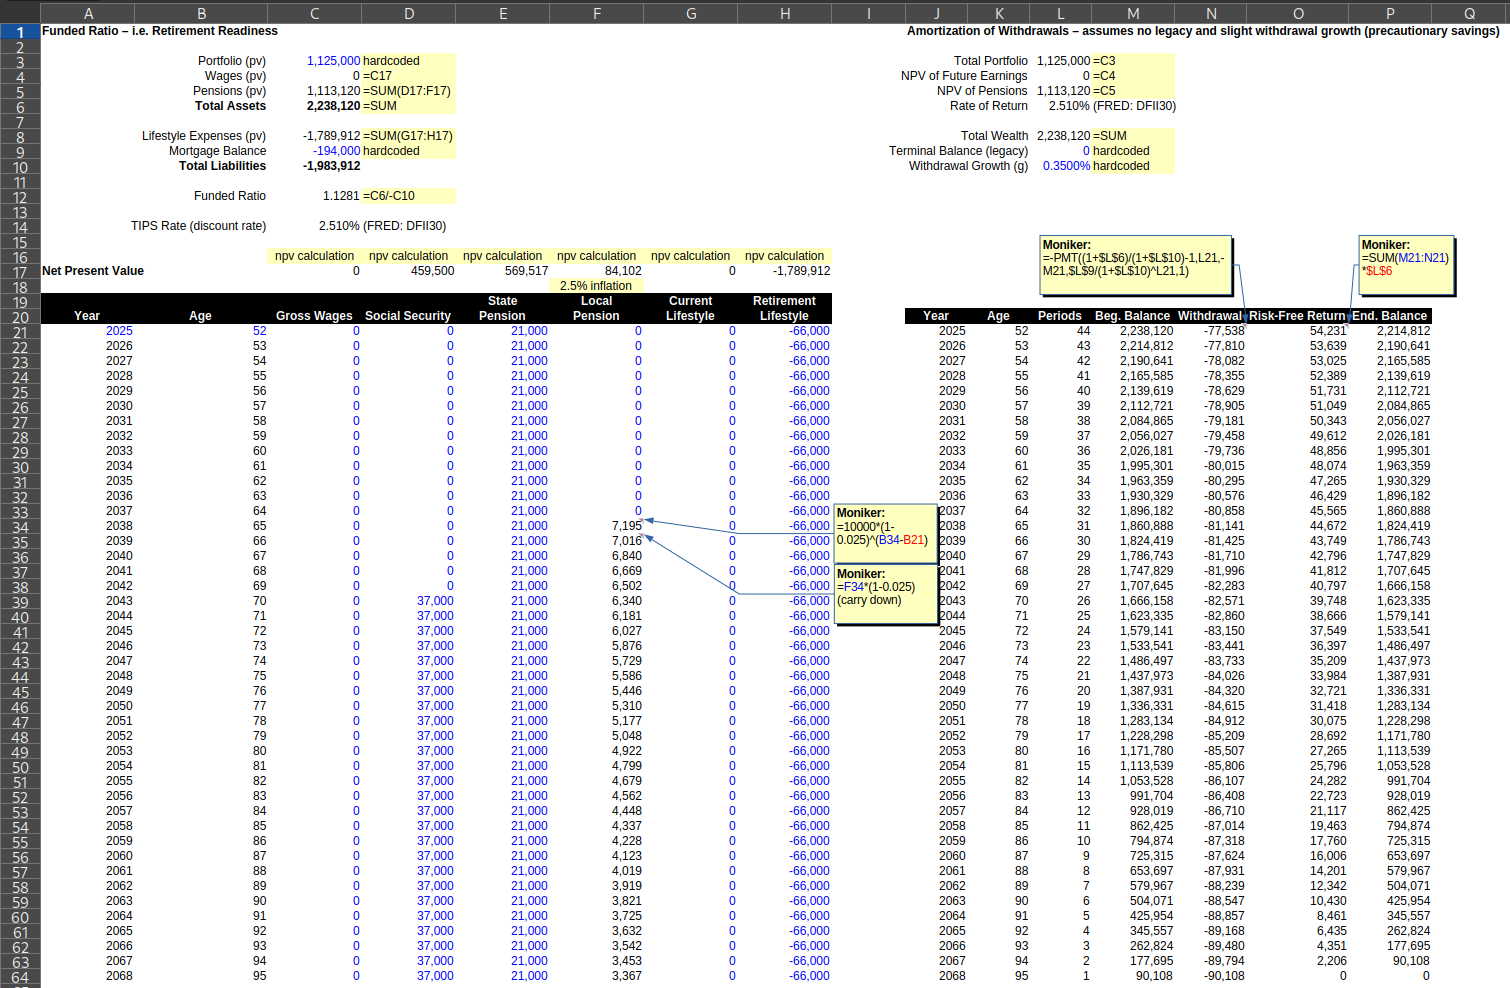Click the '2,206' risk-free return value
Viewport: 1510px width, 988px height.
pos(1331,961)
